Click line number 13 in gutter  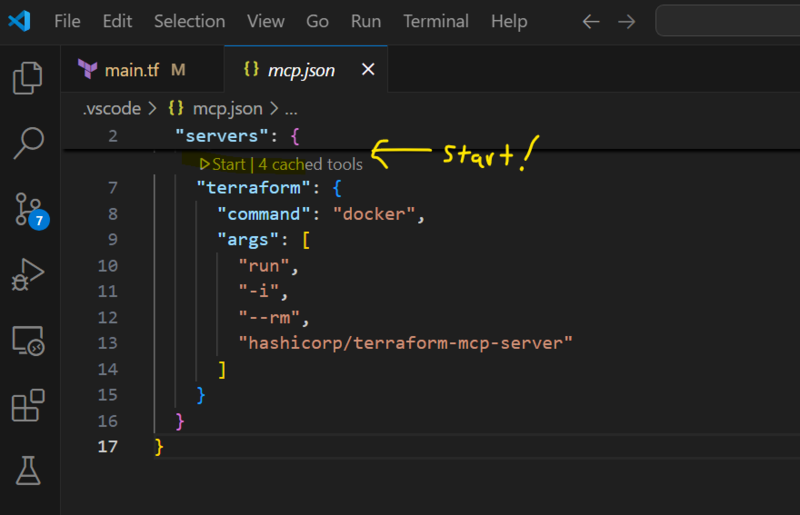108,343
